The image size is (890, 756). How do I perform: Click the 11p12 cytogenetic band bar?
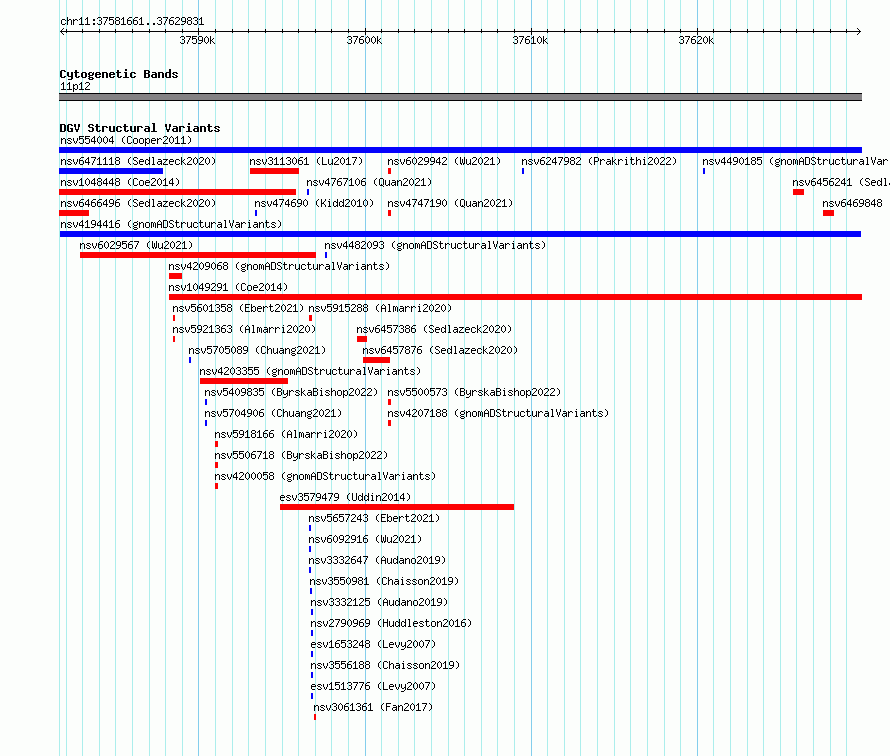coord(460,97)
